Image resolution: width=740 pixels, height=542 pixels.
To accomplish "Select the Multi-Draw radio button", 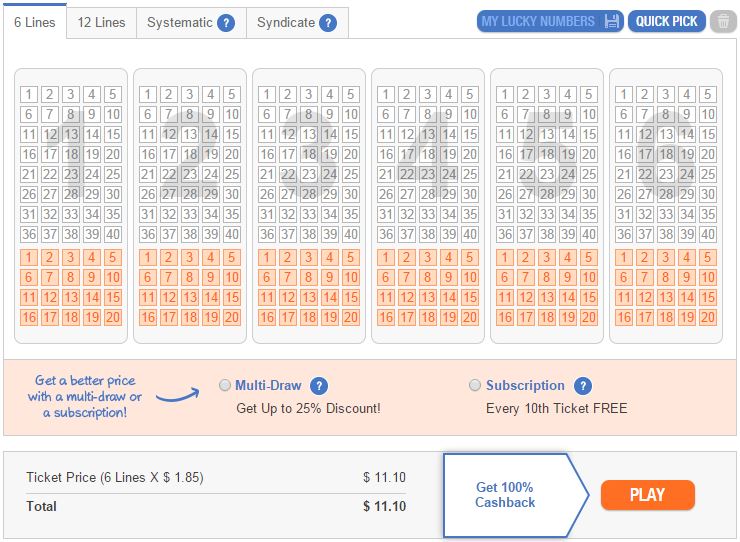I will pos(225,385).
